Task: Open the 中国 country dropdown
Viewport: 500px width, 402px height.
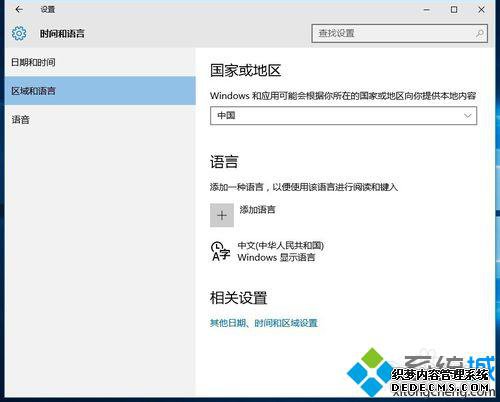Action: [343, 116]
